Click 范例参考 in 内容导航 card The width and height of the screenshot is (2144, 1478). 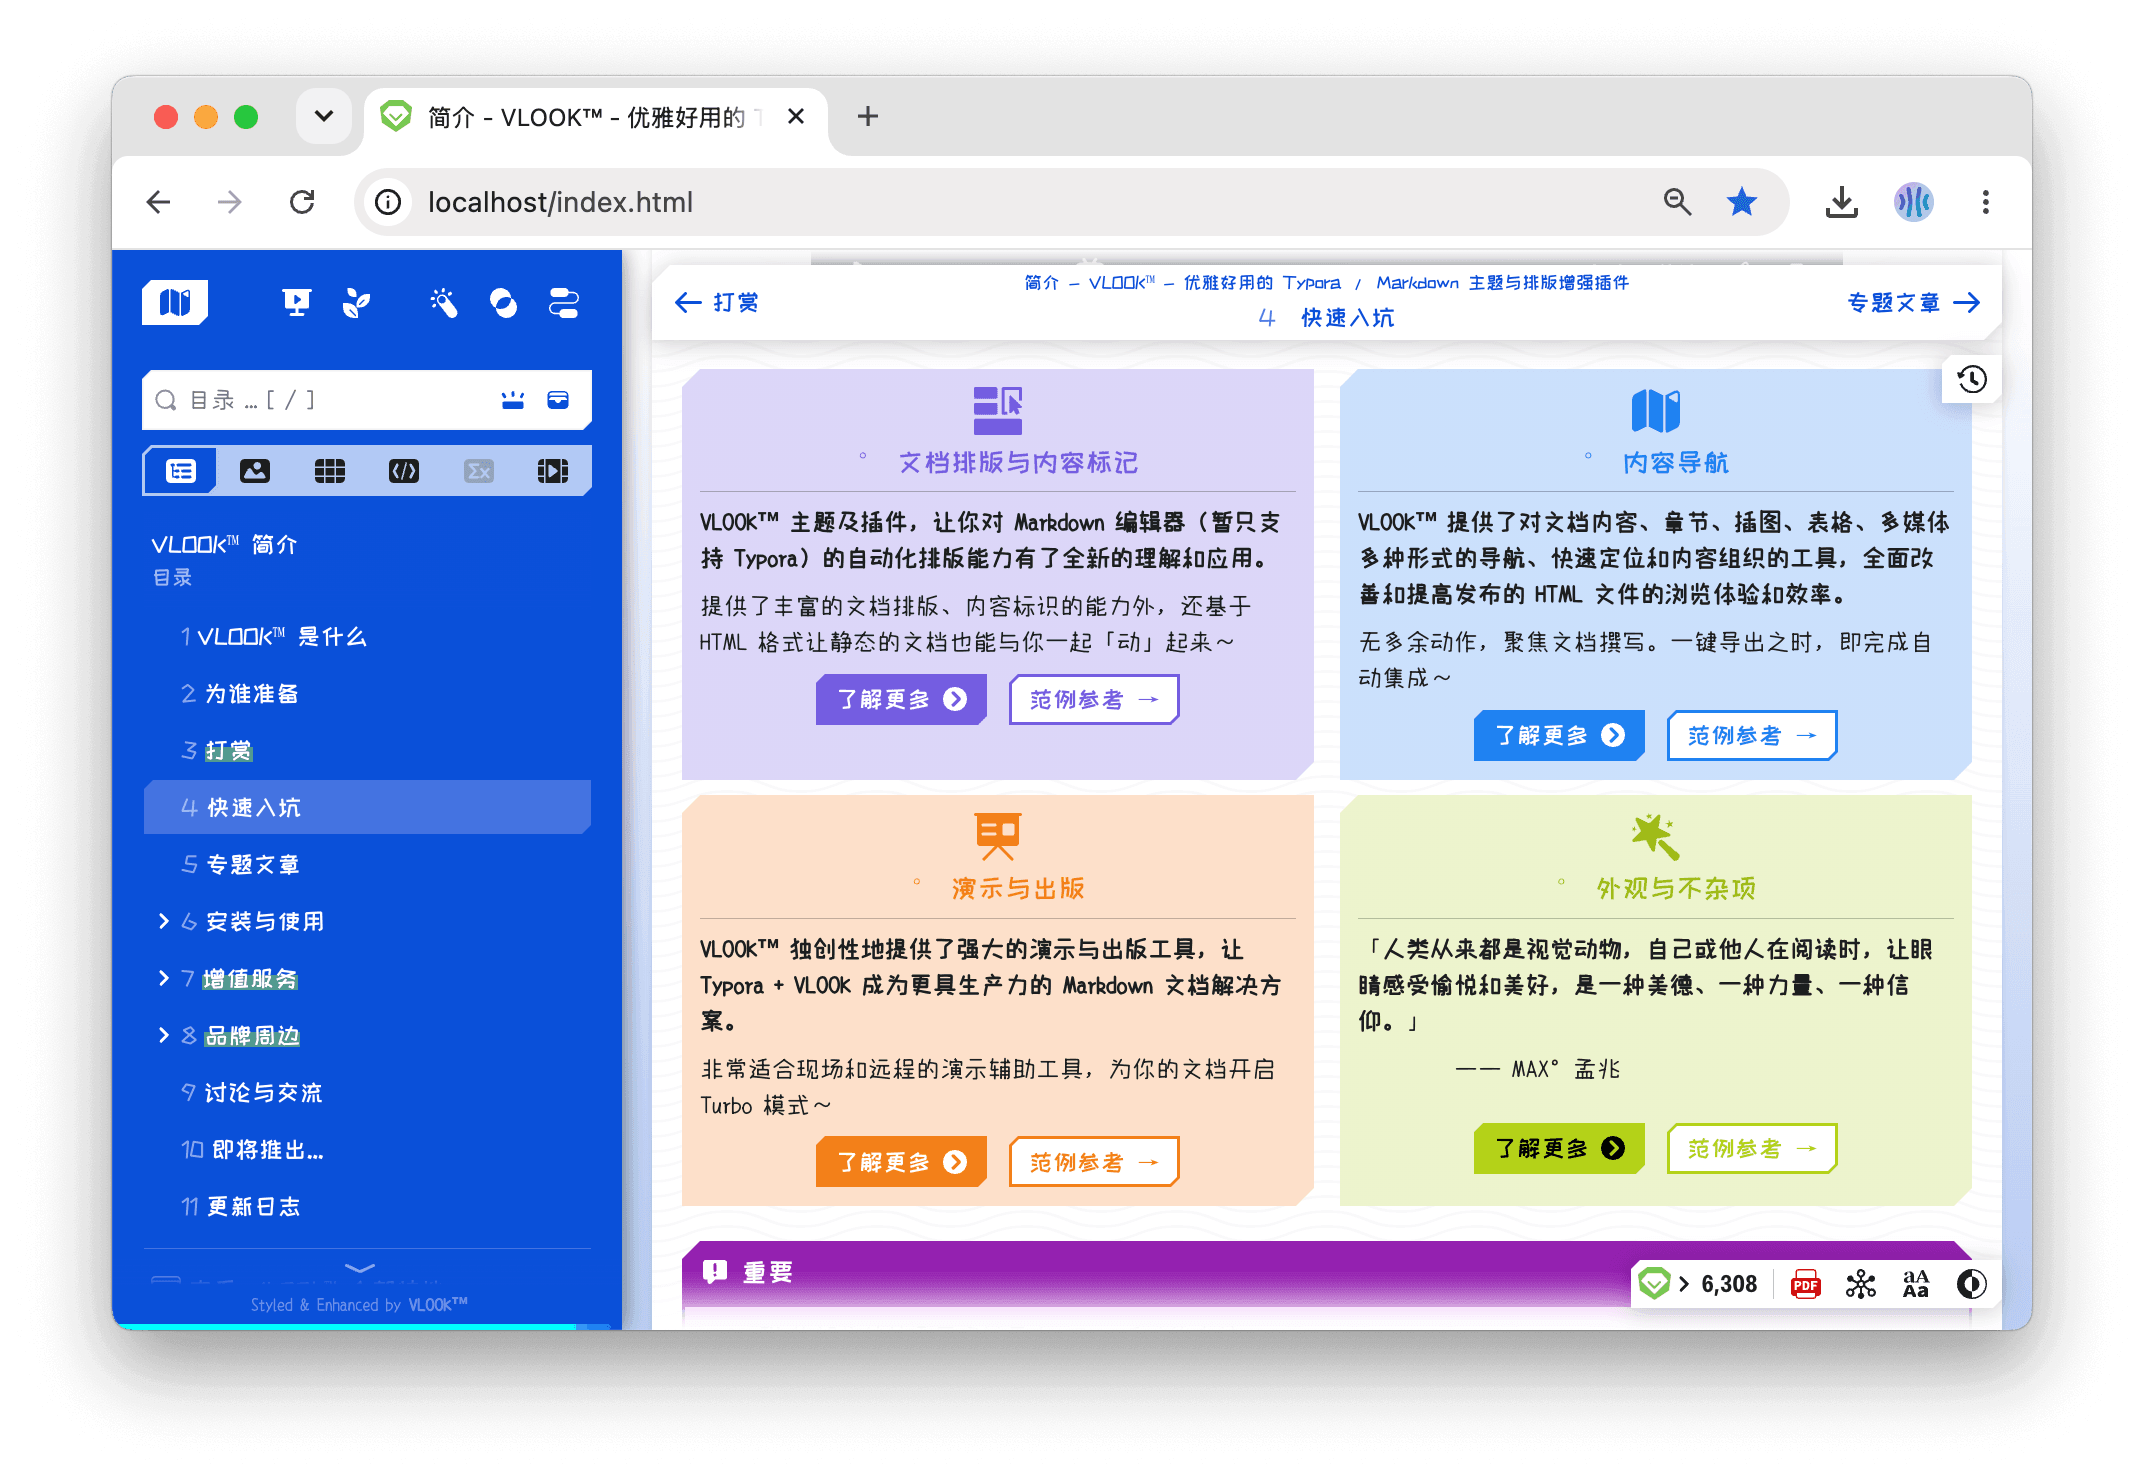click(x=1752, y=735)
